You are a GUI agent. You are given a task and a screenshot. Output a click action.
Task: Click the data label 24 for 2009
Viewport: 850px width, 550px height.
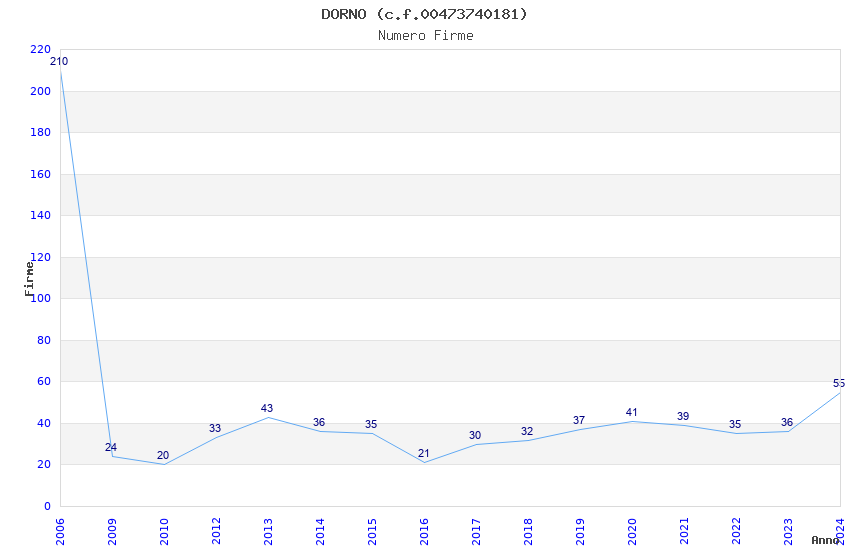click(111, 448)
